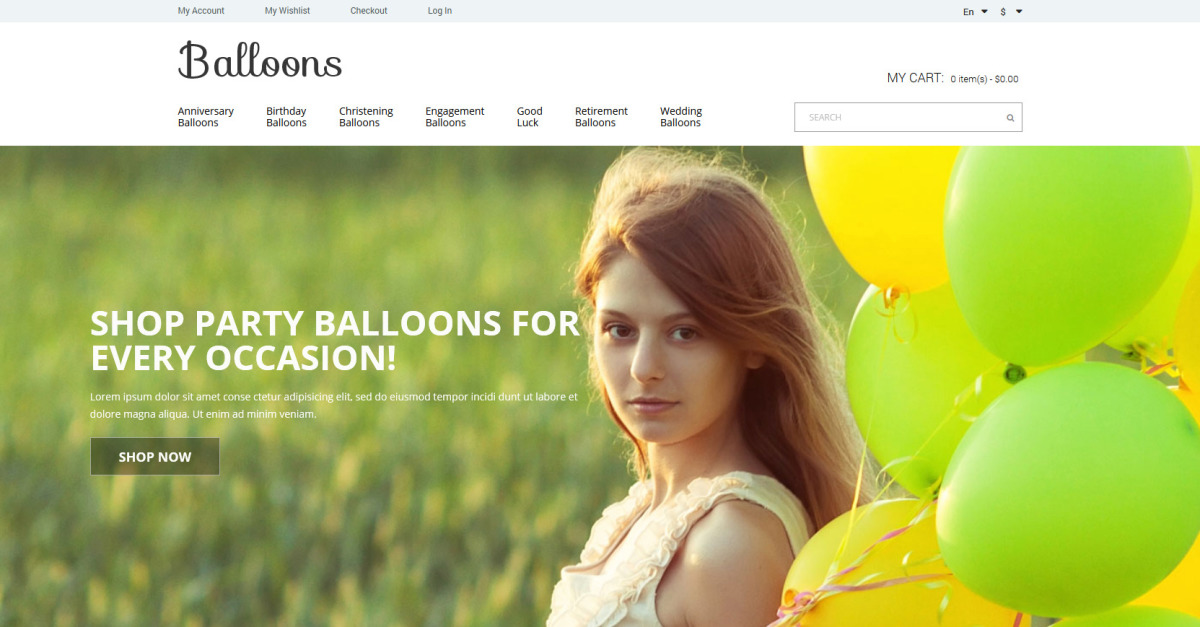
Task: Select Anniversary Balloons menu item
Action: (206, 117)
